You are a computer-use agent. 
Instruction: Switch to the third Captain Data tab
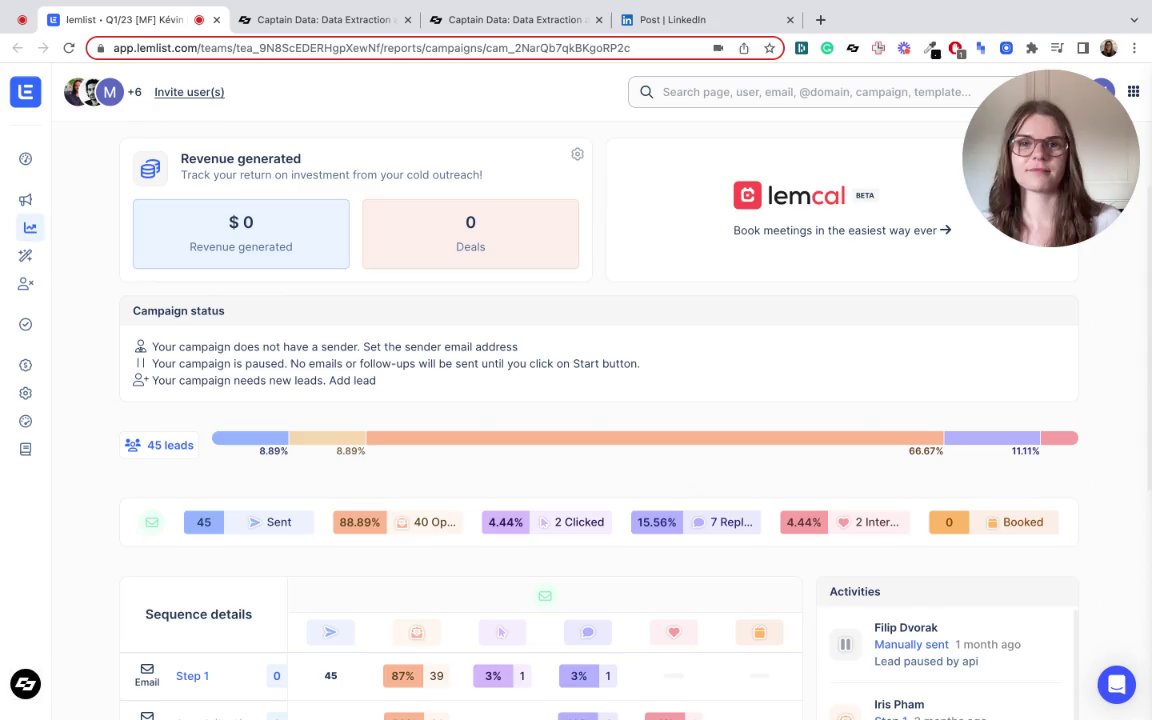[x=516, y=20]
